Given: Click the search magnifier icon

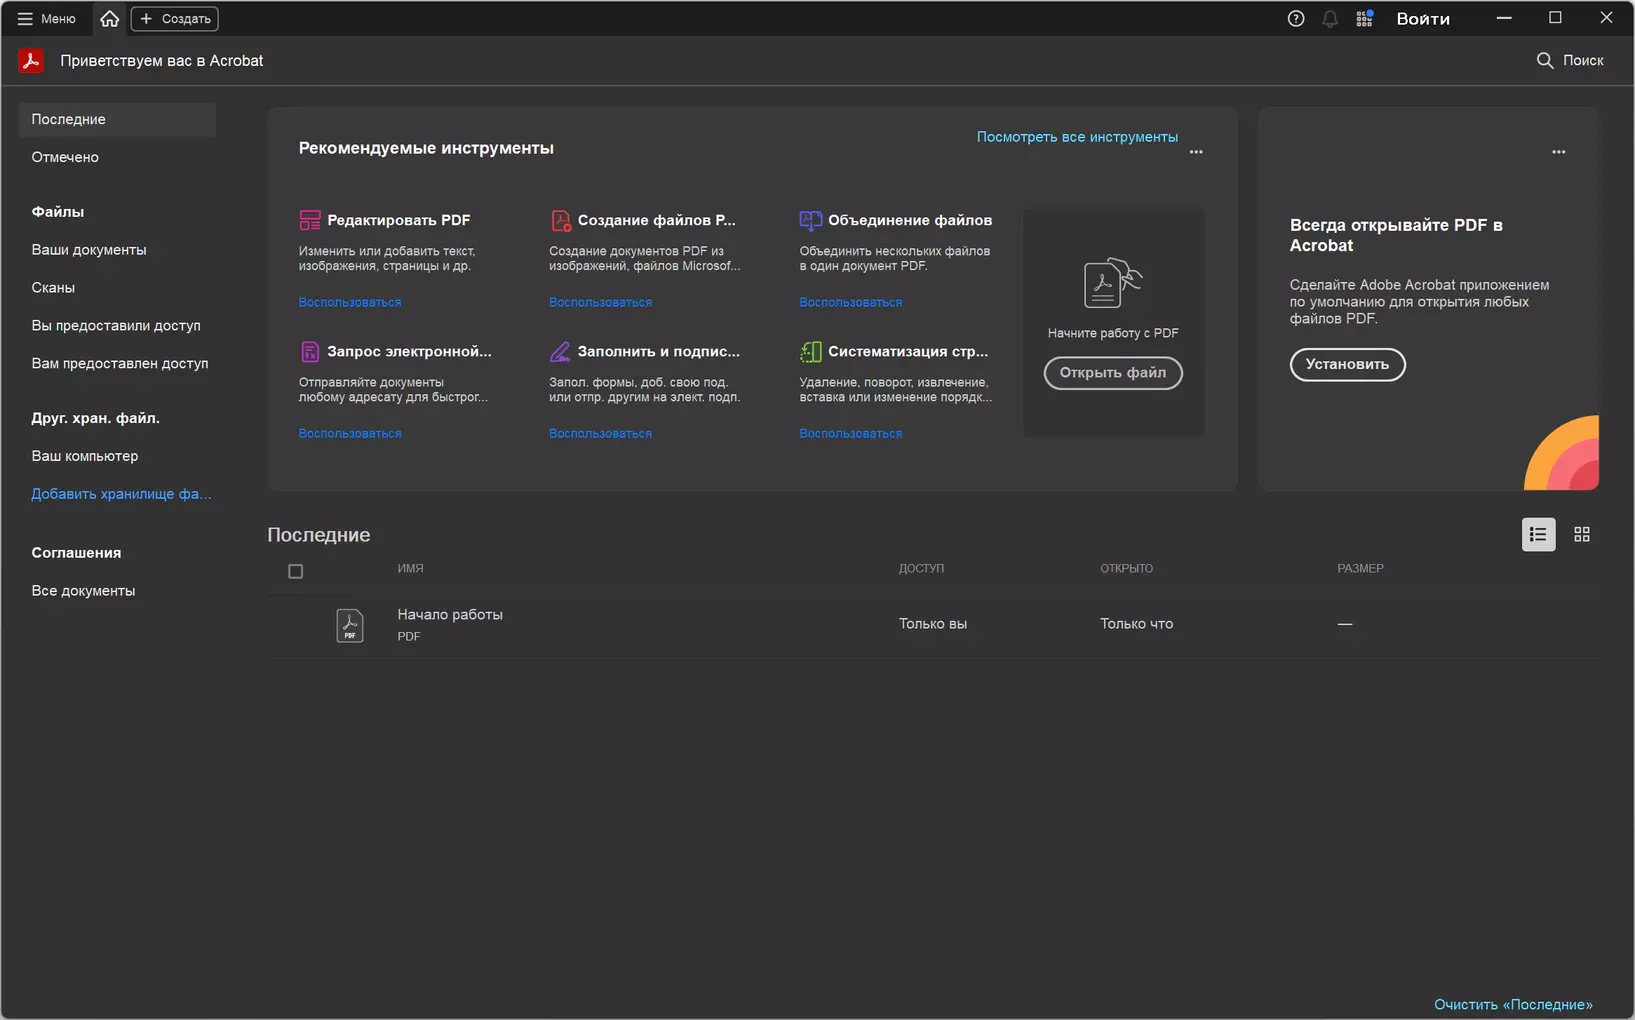Looking at the screenshot, I should pos(1545,61).
